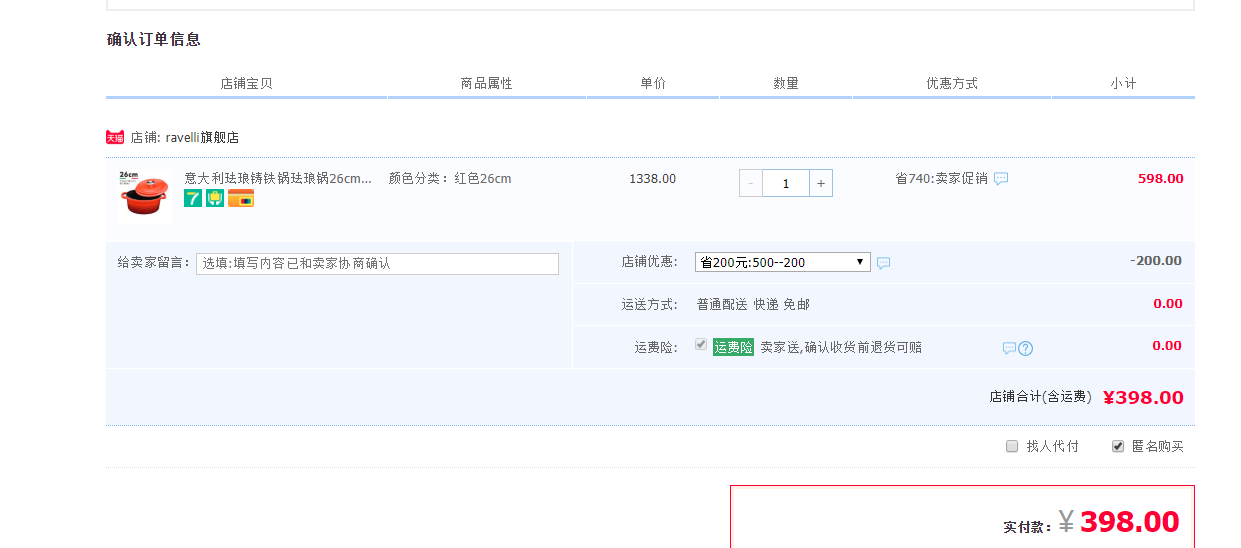Click the speech bubble icon beside 省740:卖家促销
Screen dimensions: 1241x548
coord(1001,179)
